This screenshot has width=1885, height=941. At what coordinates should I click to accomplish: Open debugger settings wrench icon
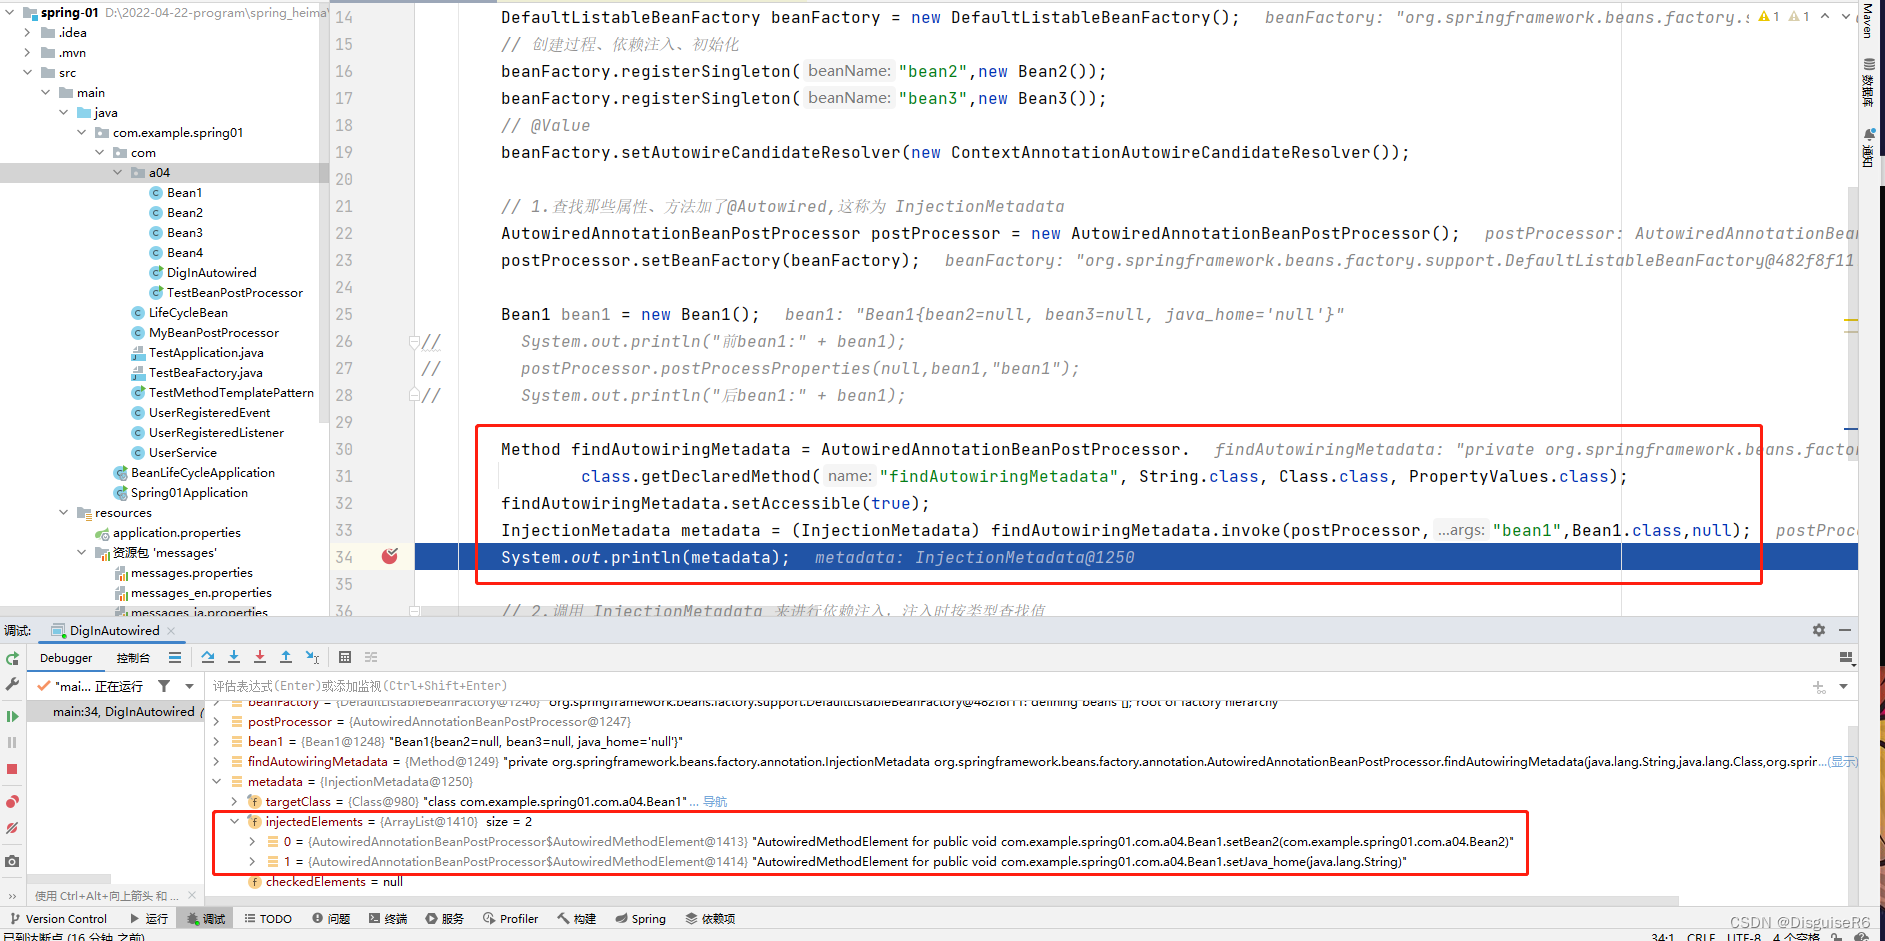(x=12, y=684)
